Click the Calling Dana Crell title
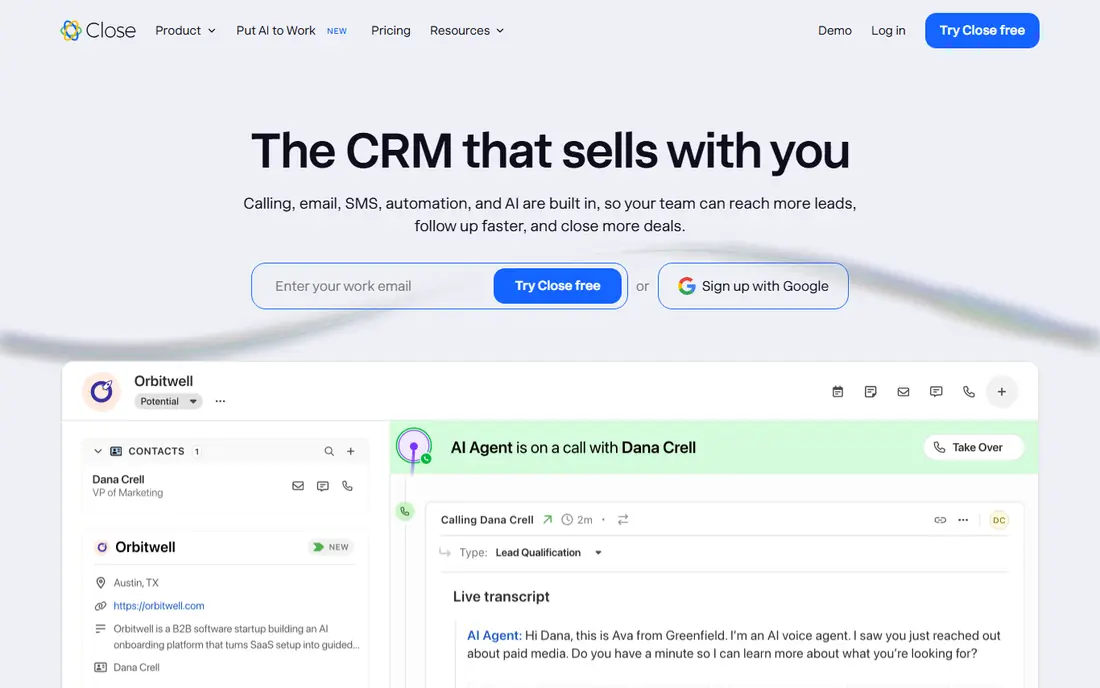Screen dimensions: 1100x688 click(x=487, y=520)
